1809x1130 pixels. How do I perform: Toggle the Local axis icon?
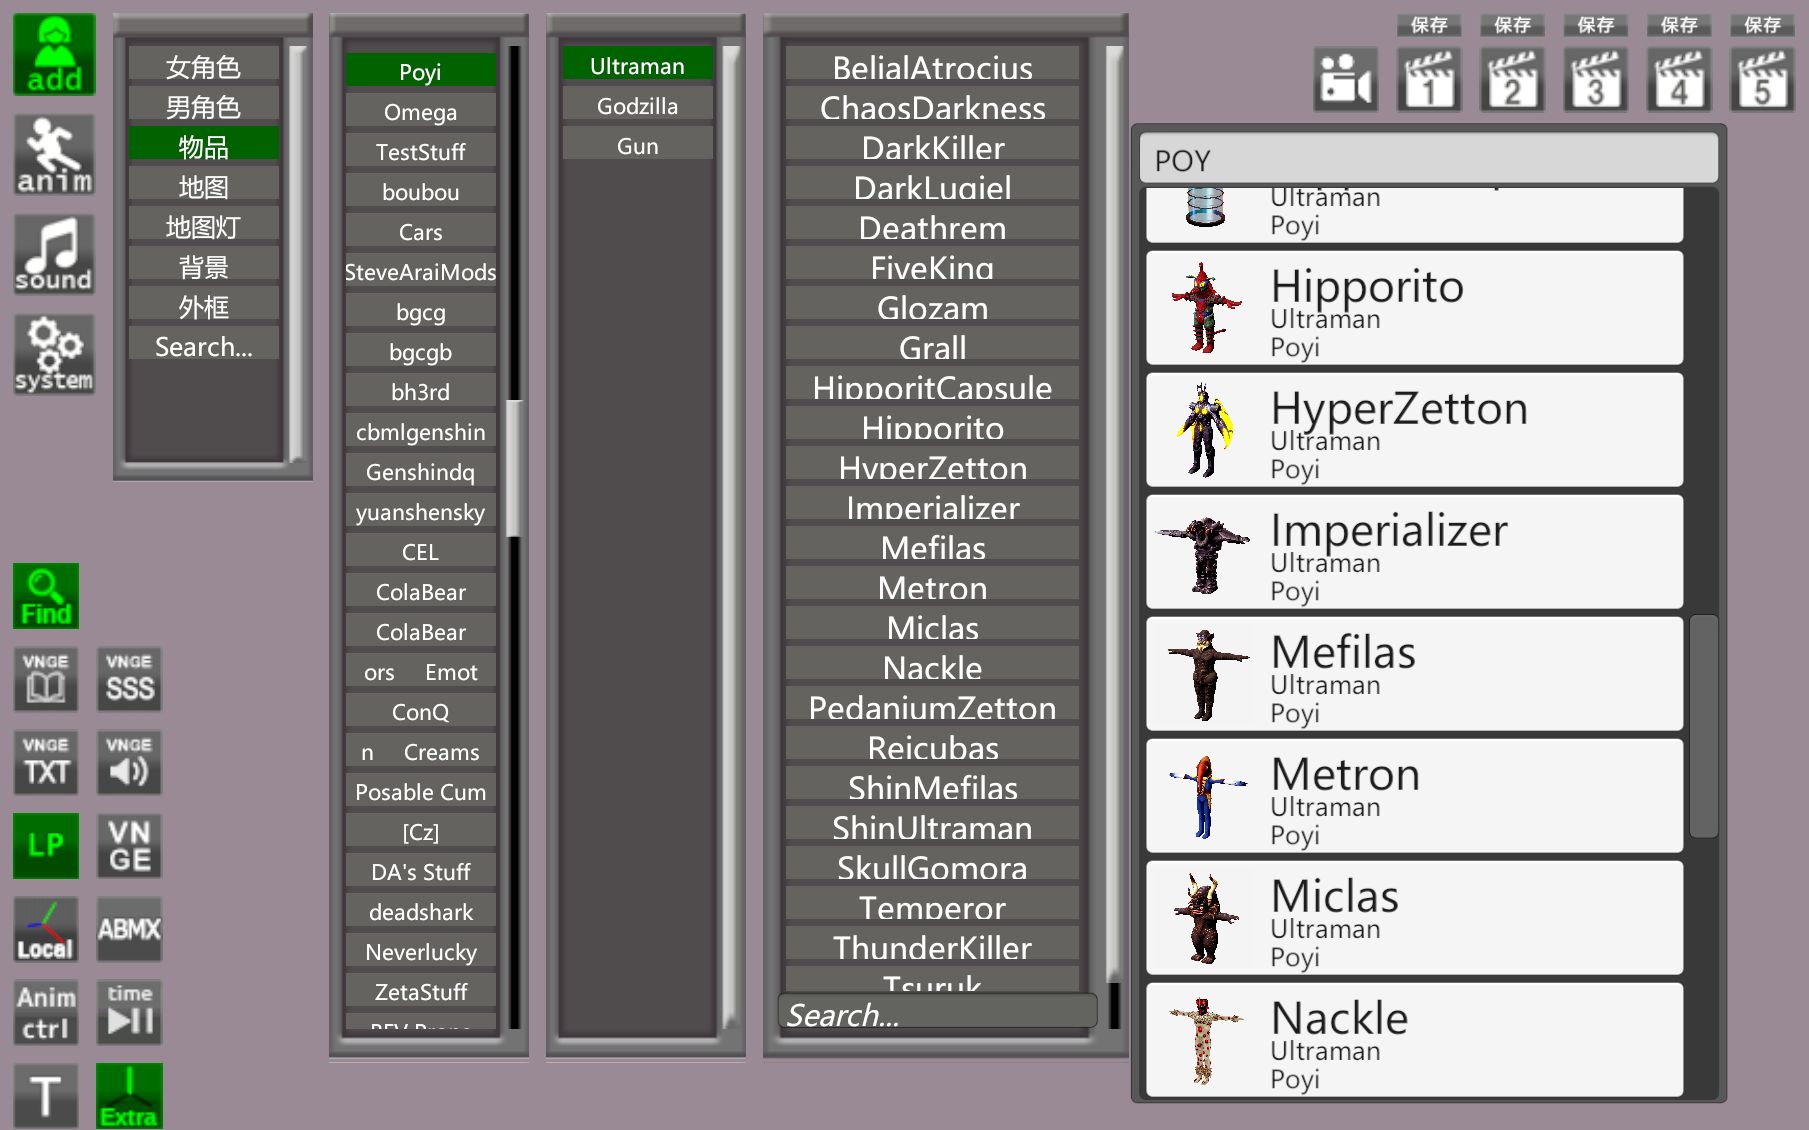pos(46,929)
